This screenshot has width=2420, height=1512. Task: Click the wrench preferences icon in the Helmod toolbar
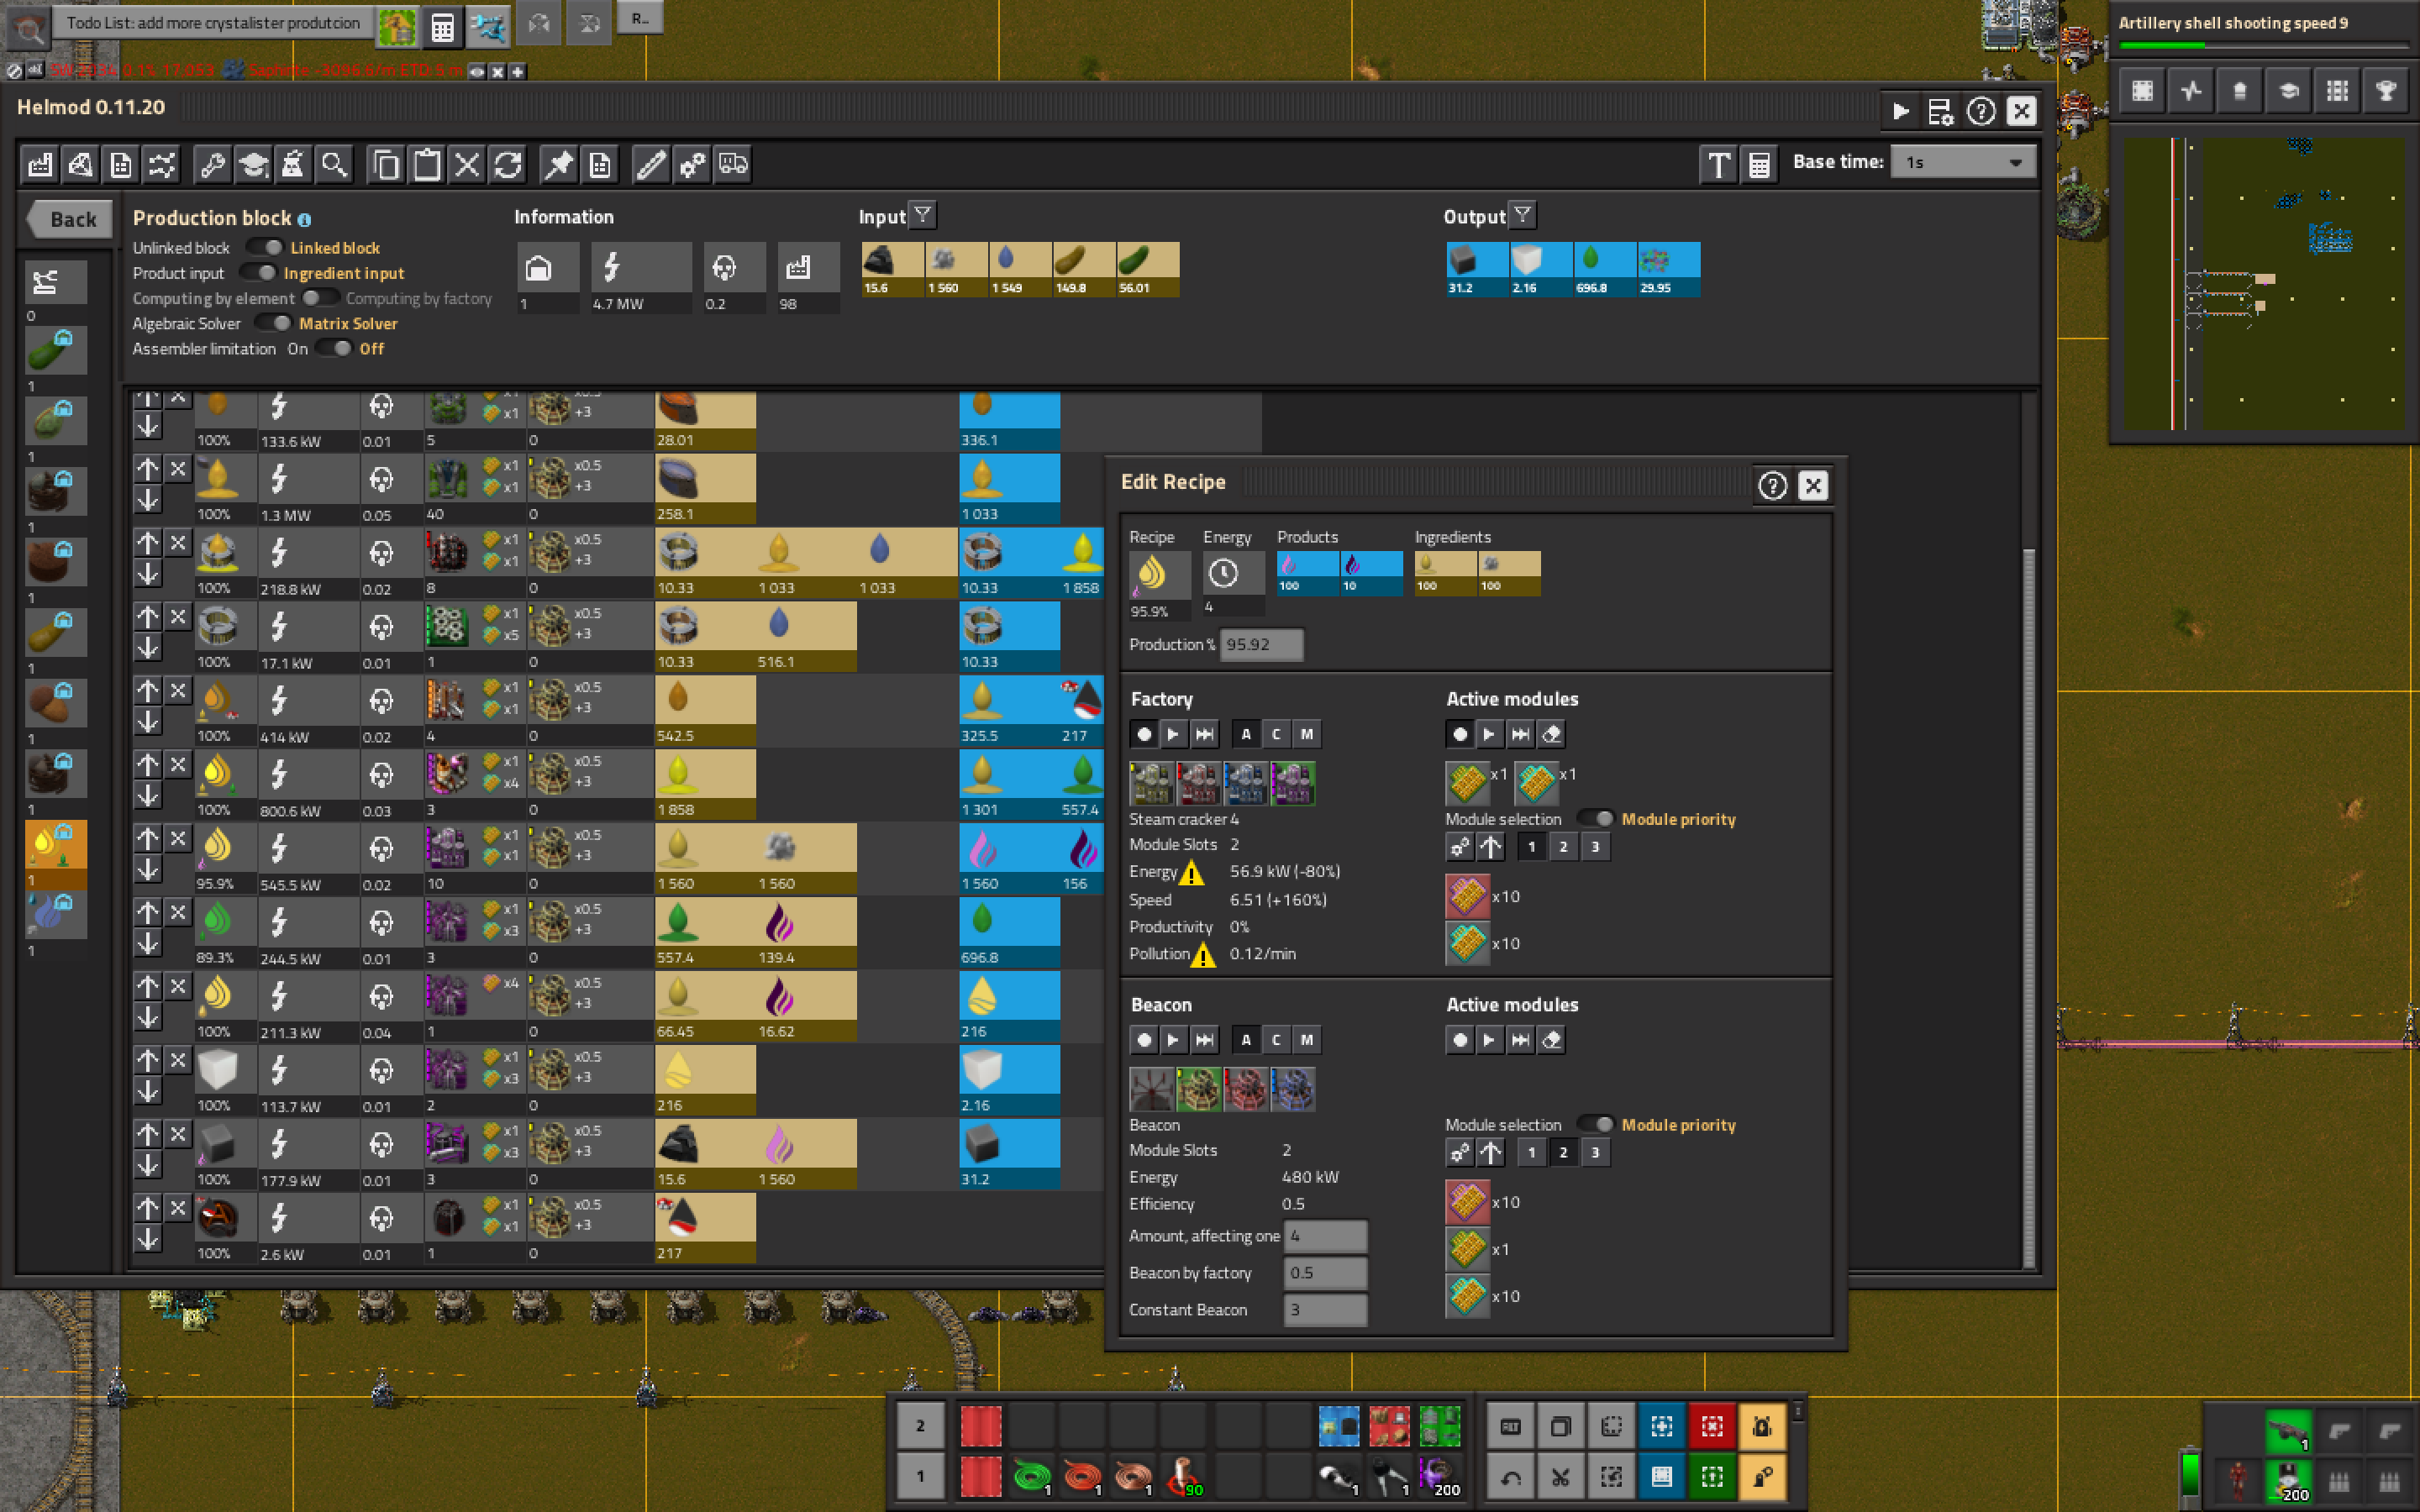point(212,164)
